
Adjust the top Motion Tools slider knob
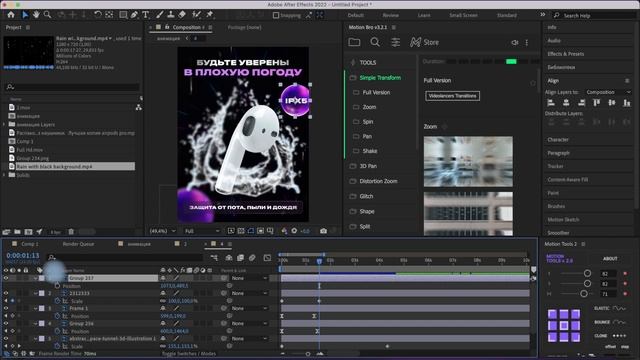click(587, 273)
